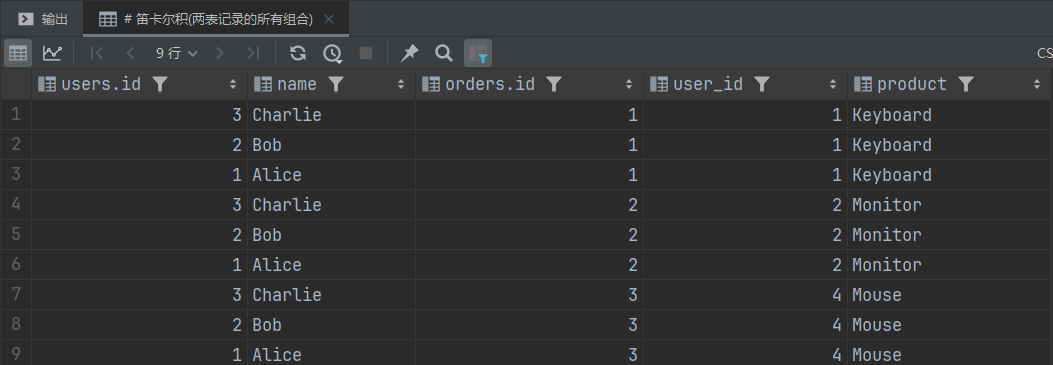This screenshot has height=365, width=1053.
Task: Click the user_id cell in row 7
Action: tap(745, 295)
